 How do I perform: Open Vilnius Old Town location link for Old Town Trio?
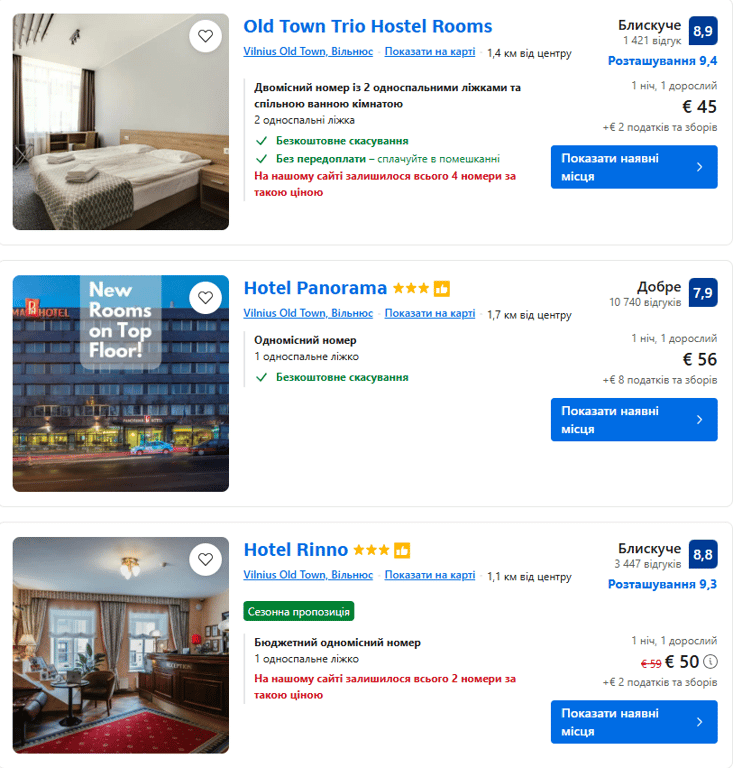pos(308,51)
